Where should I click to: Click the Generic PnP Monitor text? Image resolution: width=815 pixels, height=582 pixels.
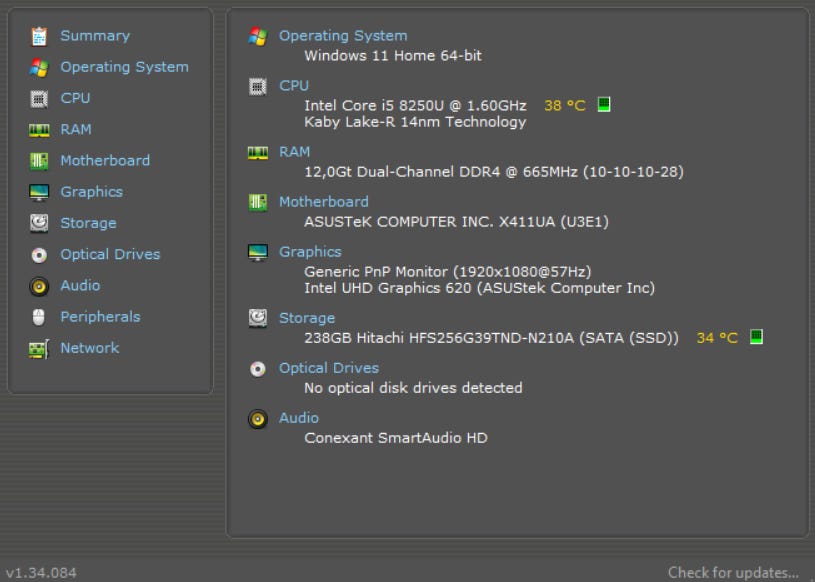coord(448,272)
